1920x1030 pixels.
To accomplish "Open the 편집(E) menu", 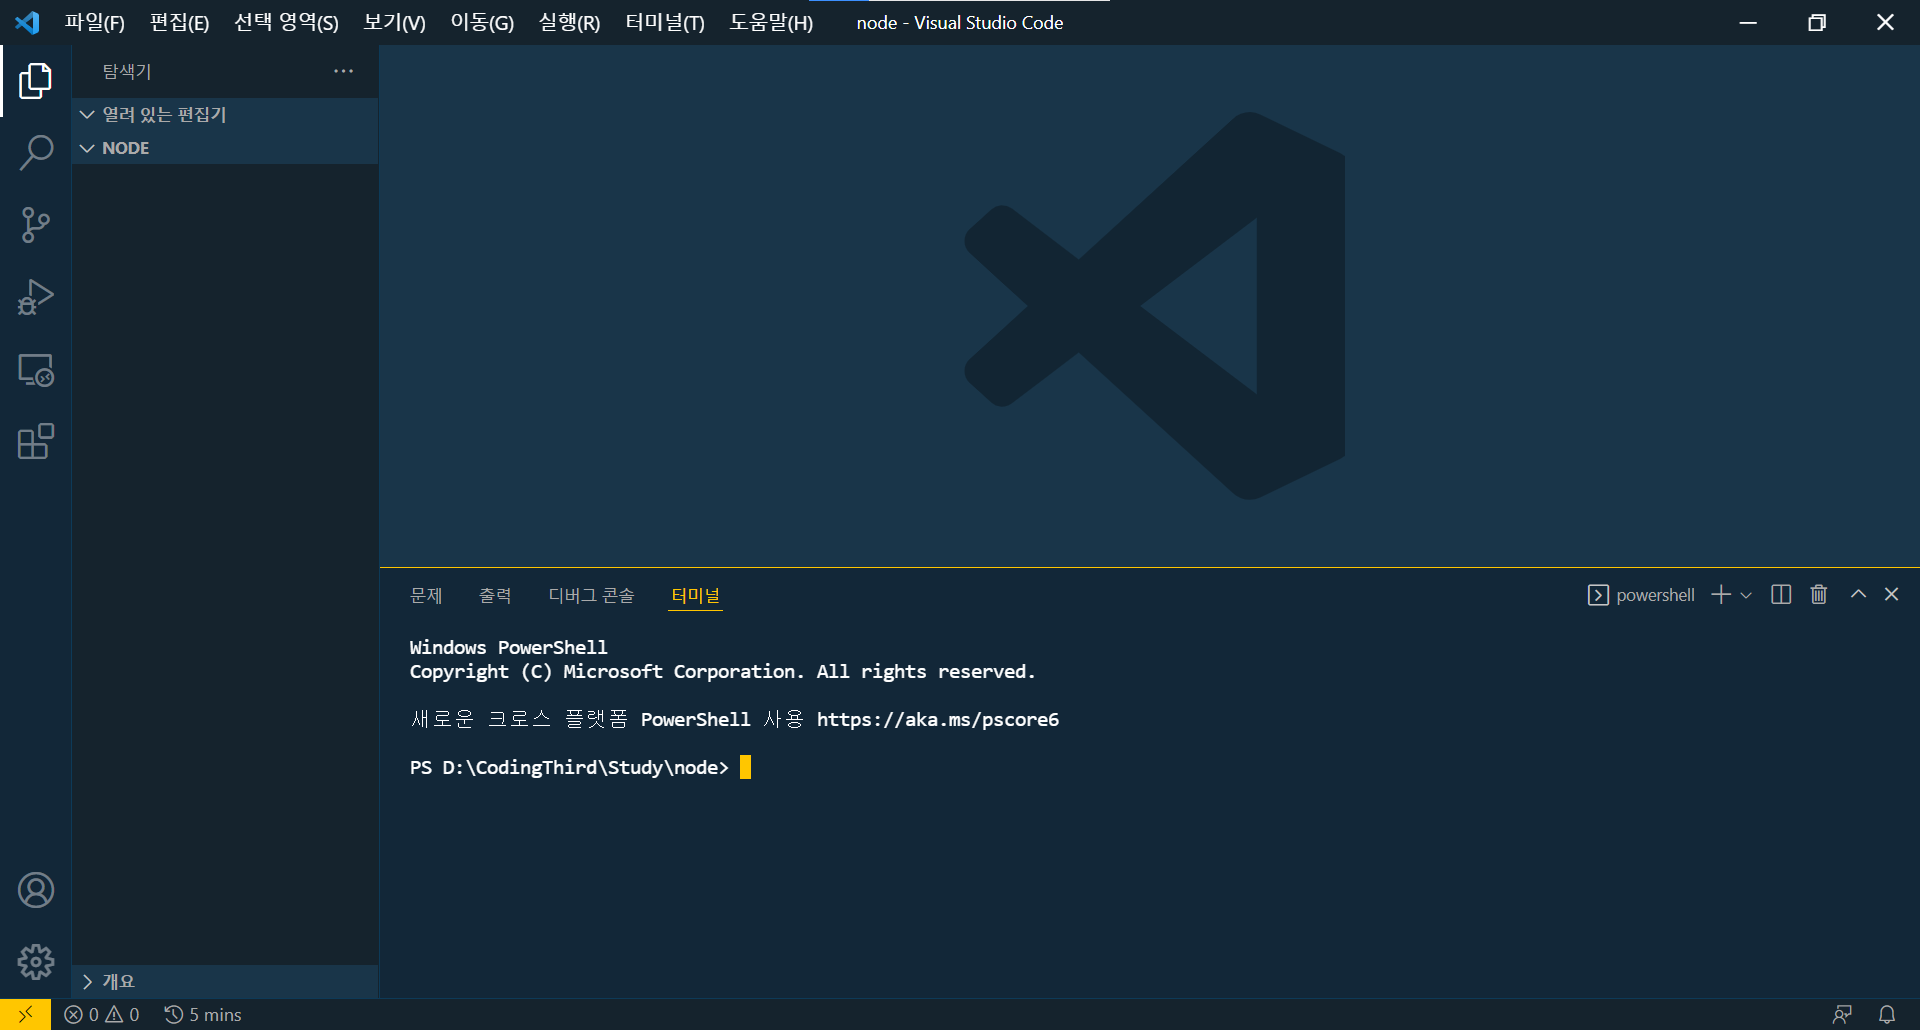I will tap(180, 22).
